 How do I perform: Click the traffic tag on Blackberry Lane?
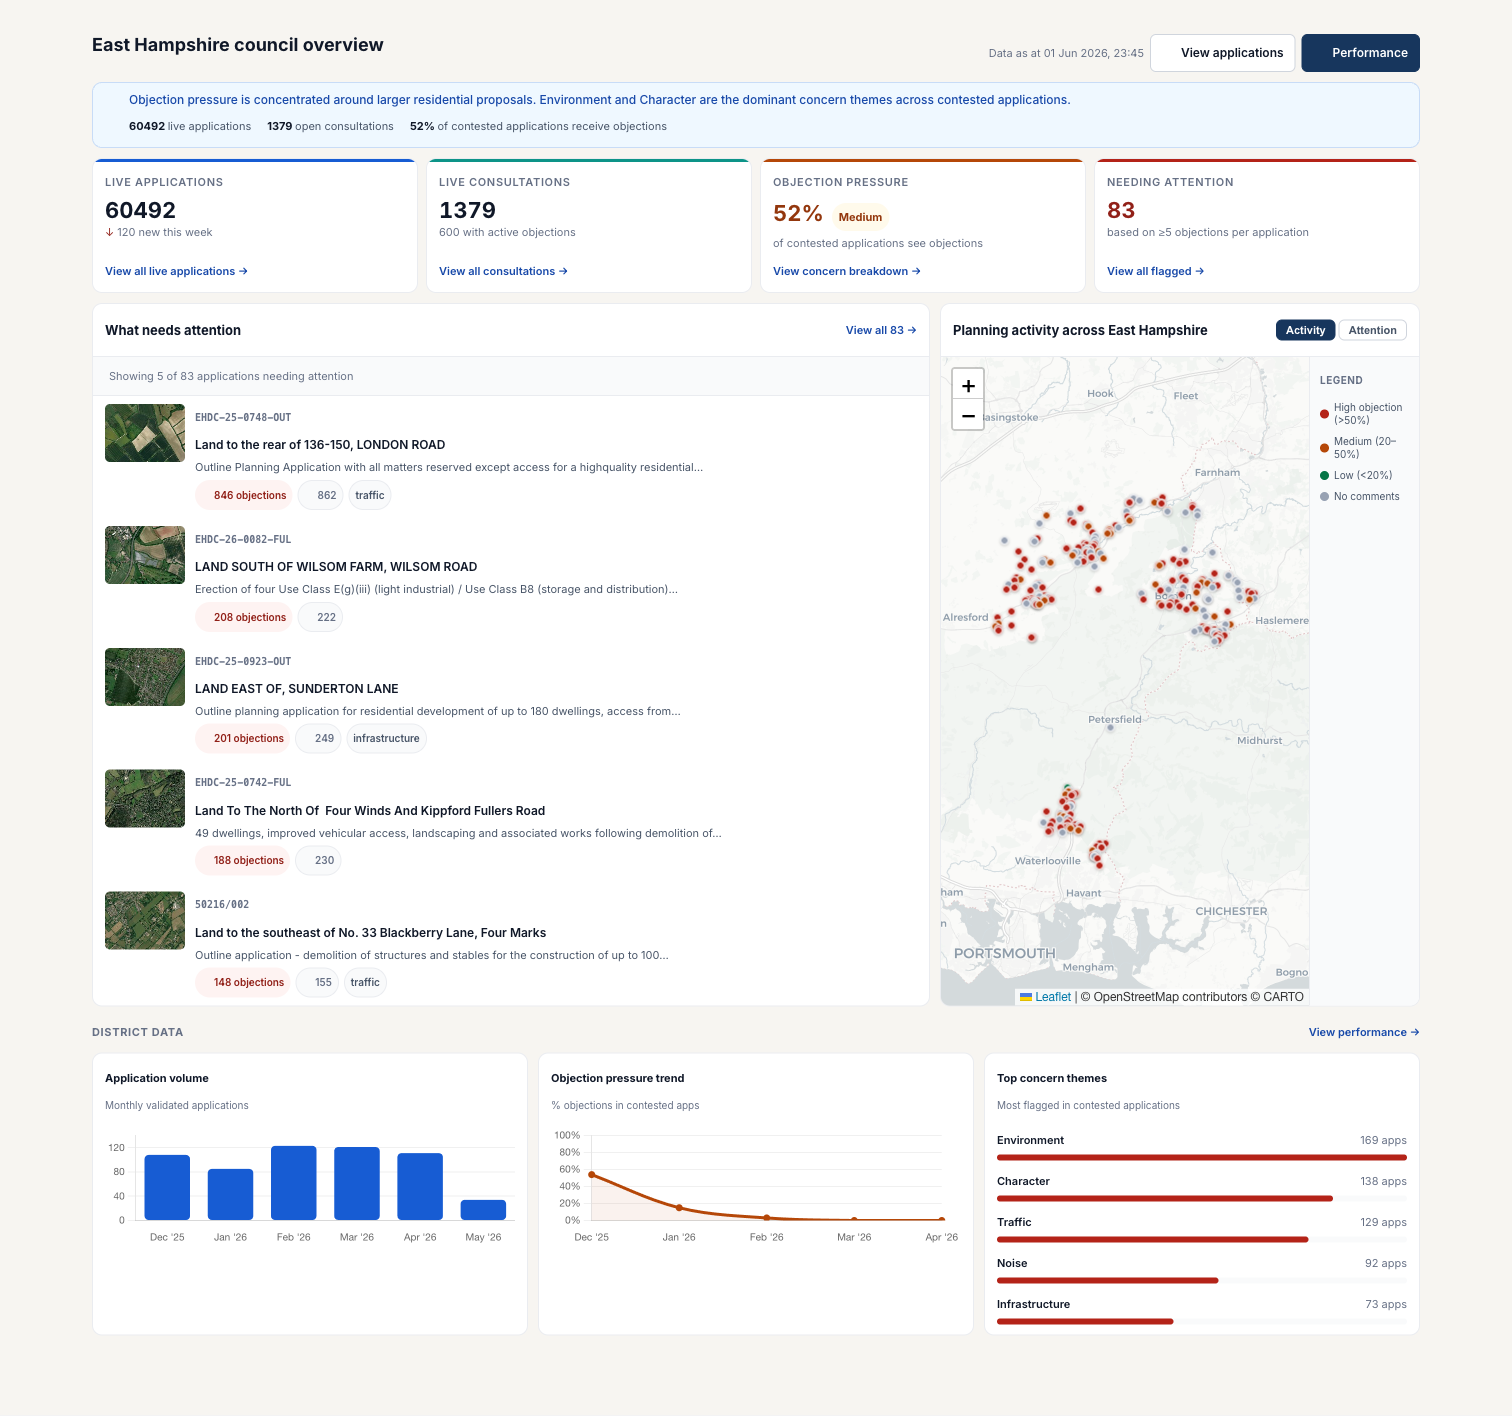click(365, 982)
